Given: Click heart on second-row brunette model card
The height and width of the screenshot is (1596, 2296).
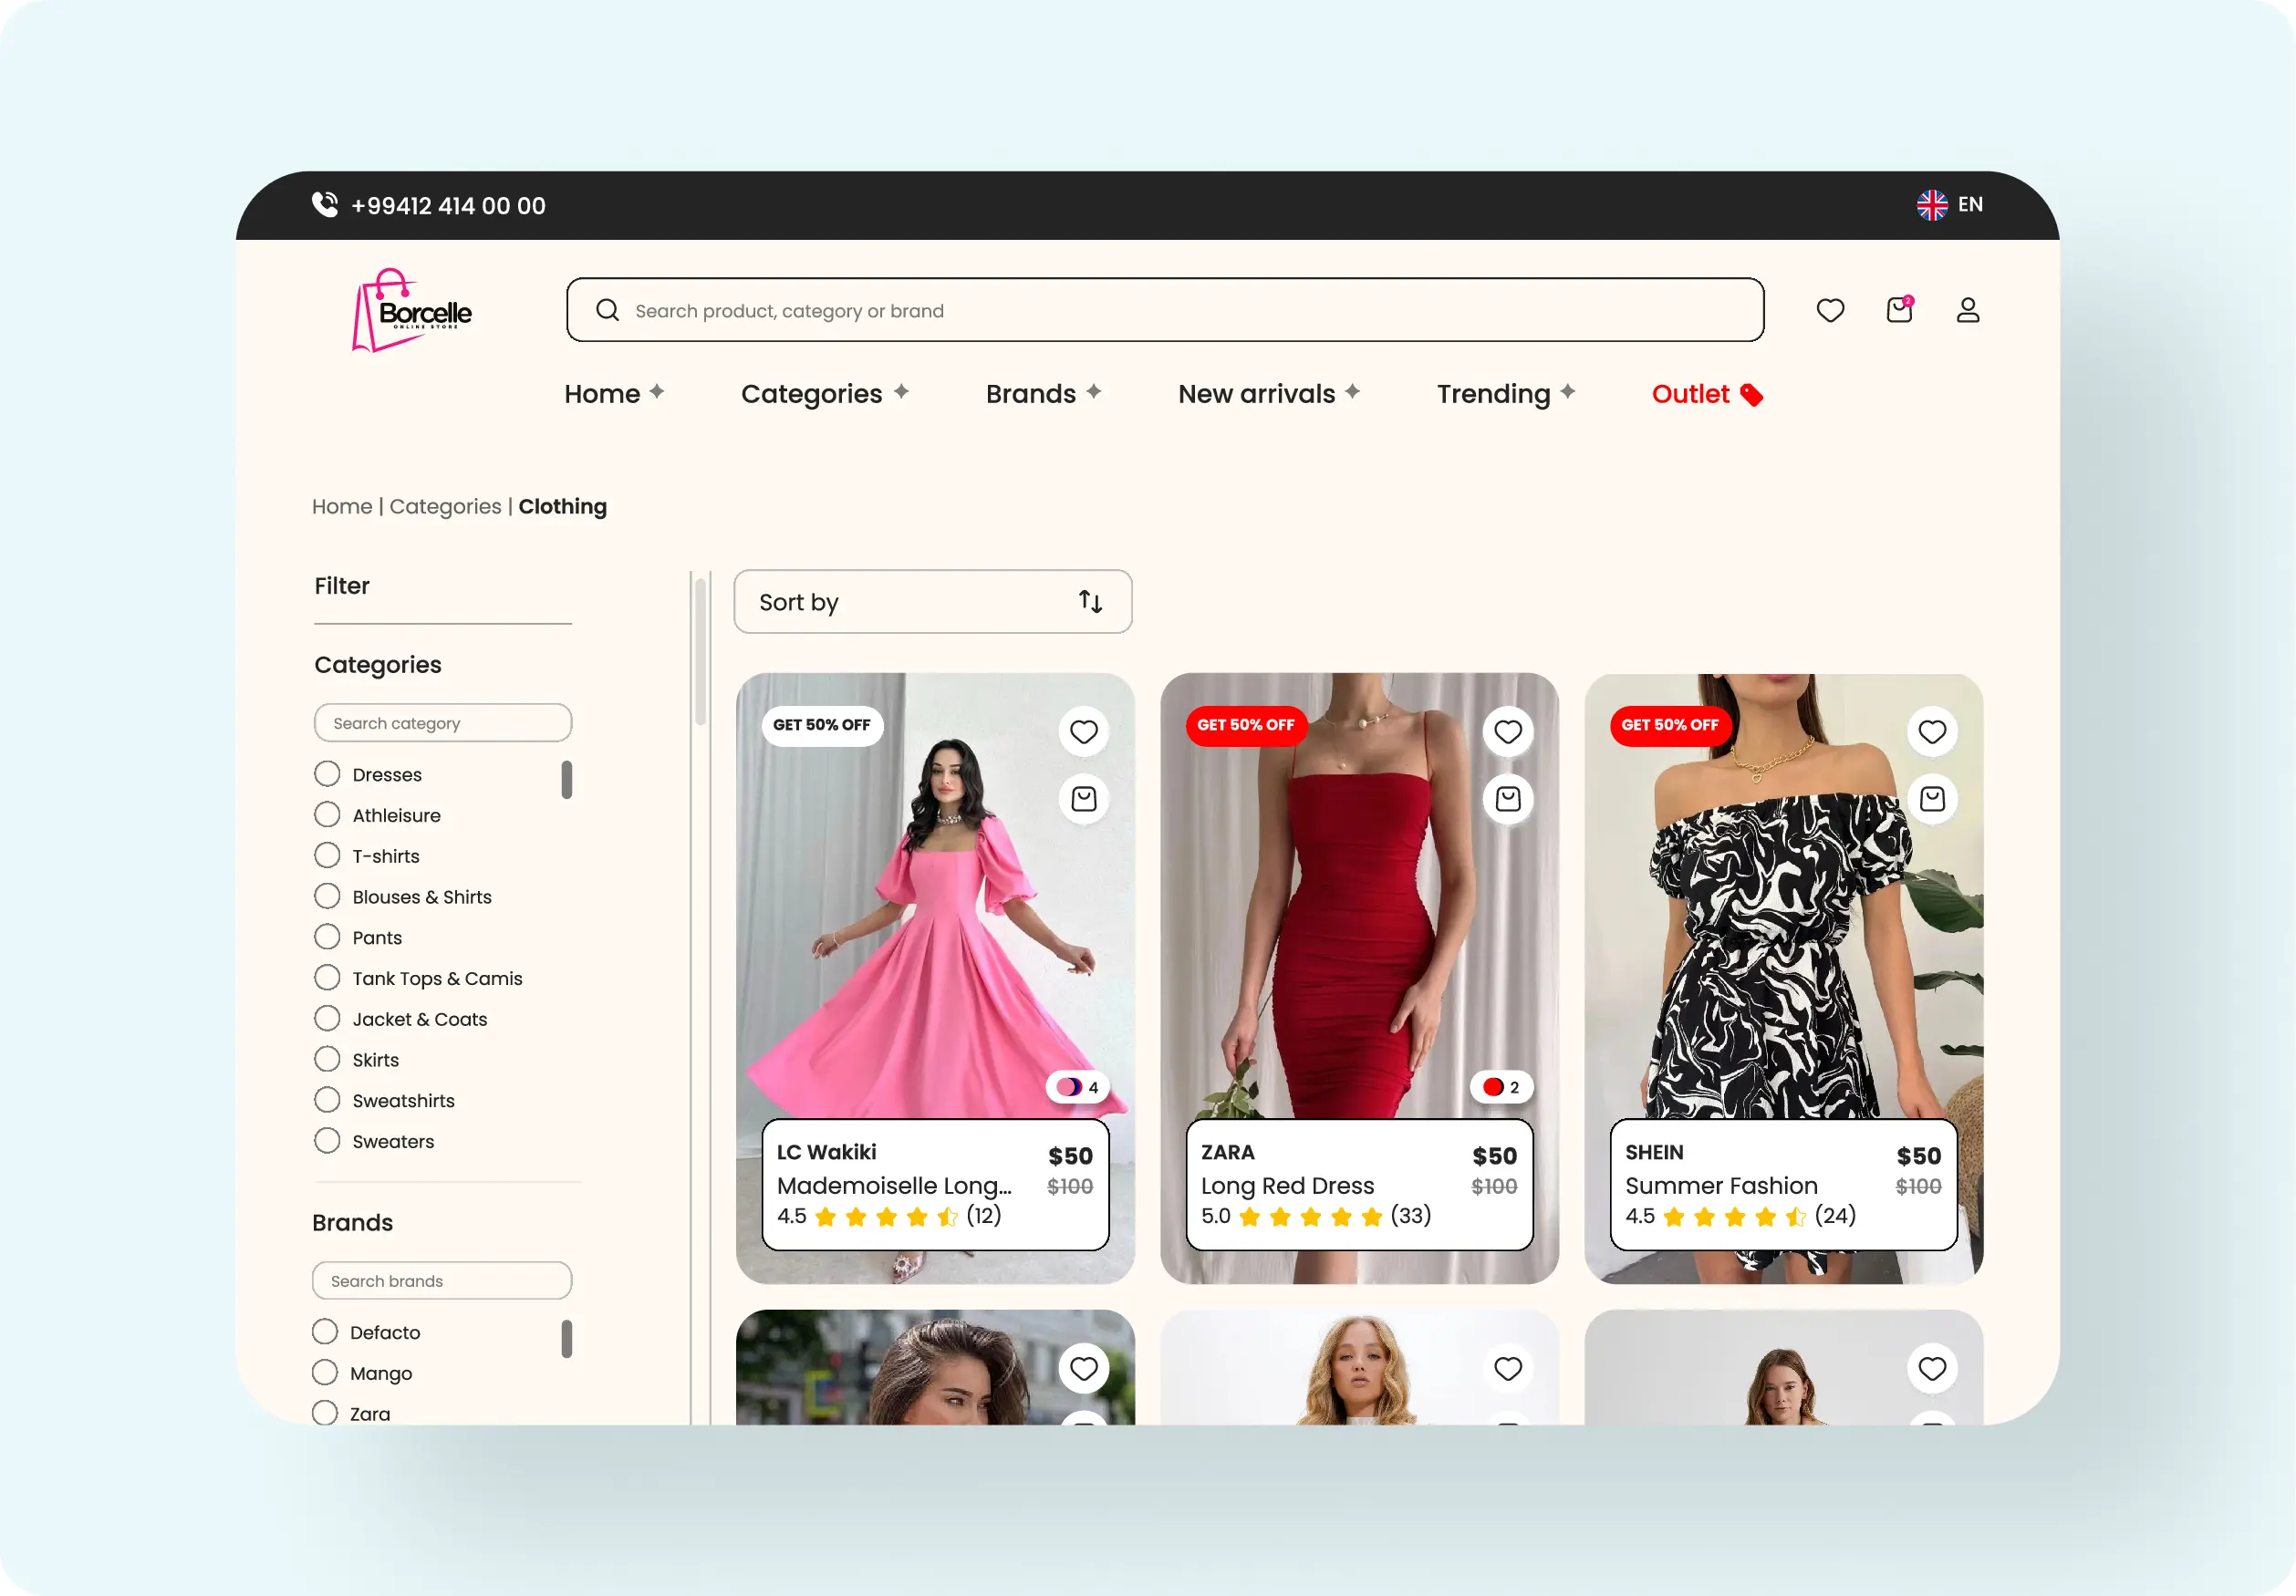Looking at the screenshot, I should tap(1083, 1368).
